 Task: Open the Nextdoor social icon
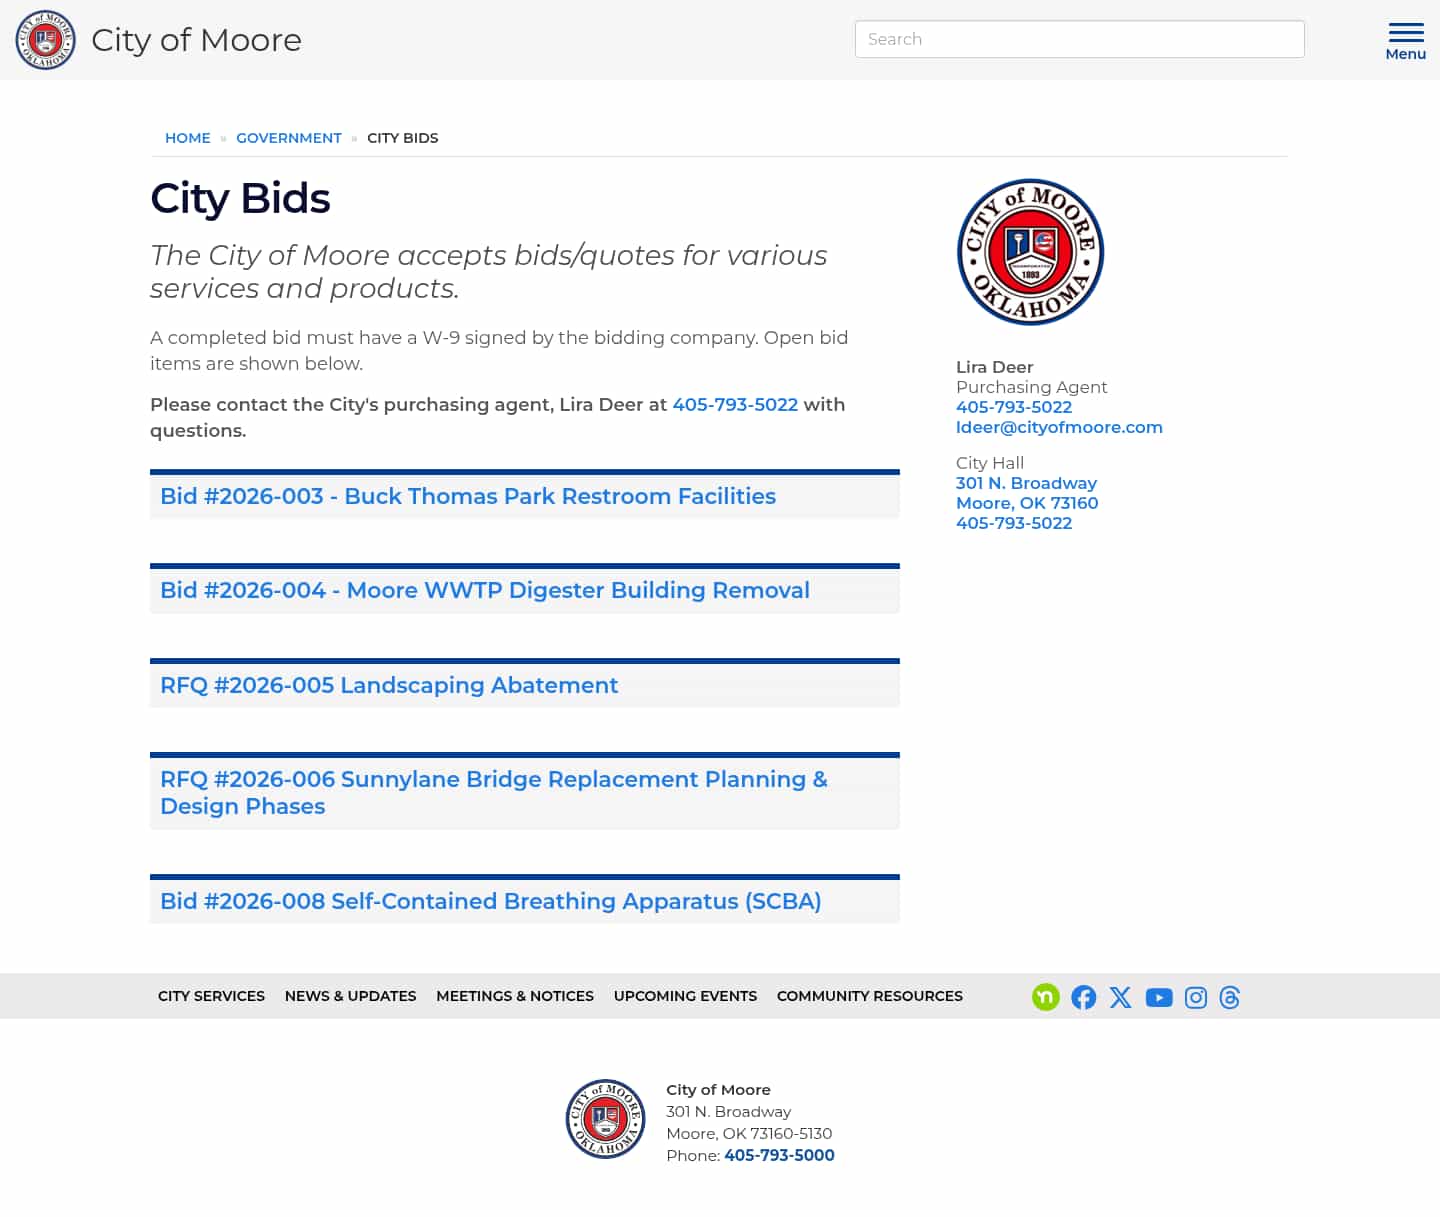click(x=1045, y=997)
